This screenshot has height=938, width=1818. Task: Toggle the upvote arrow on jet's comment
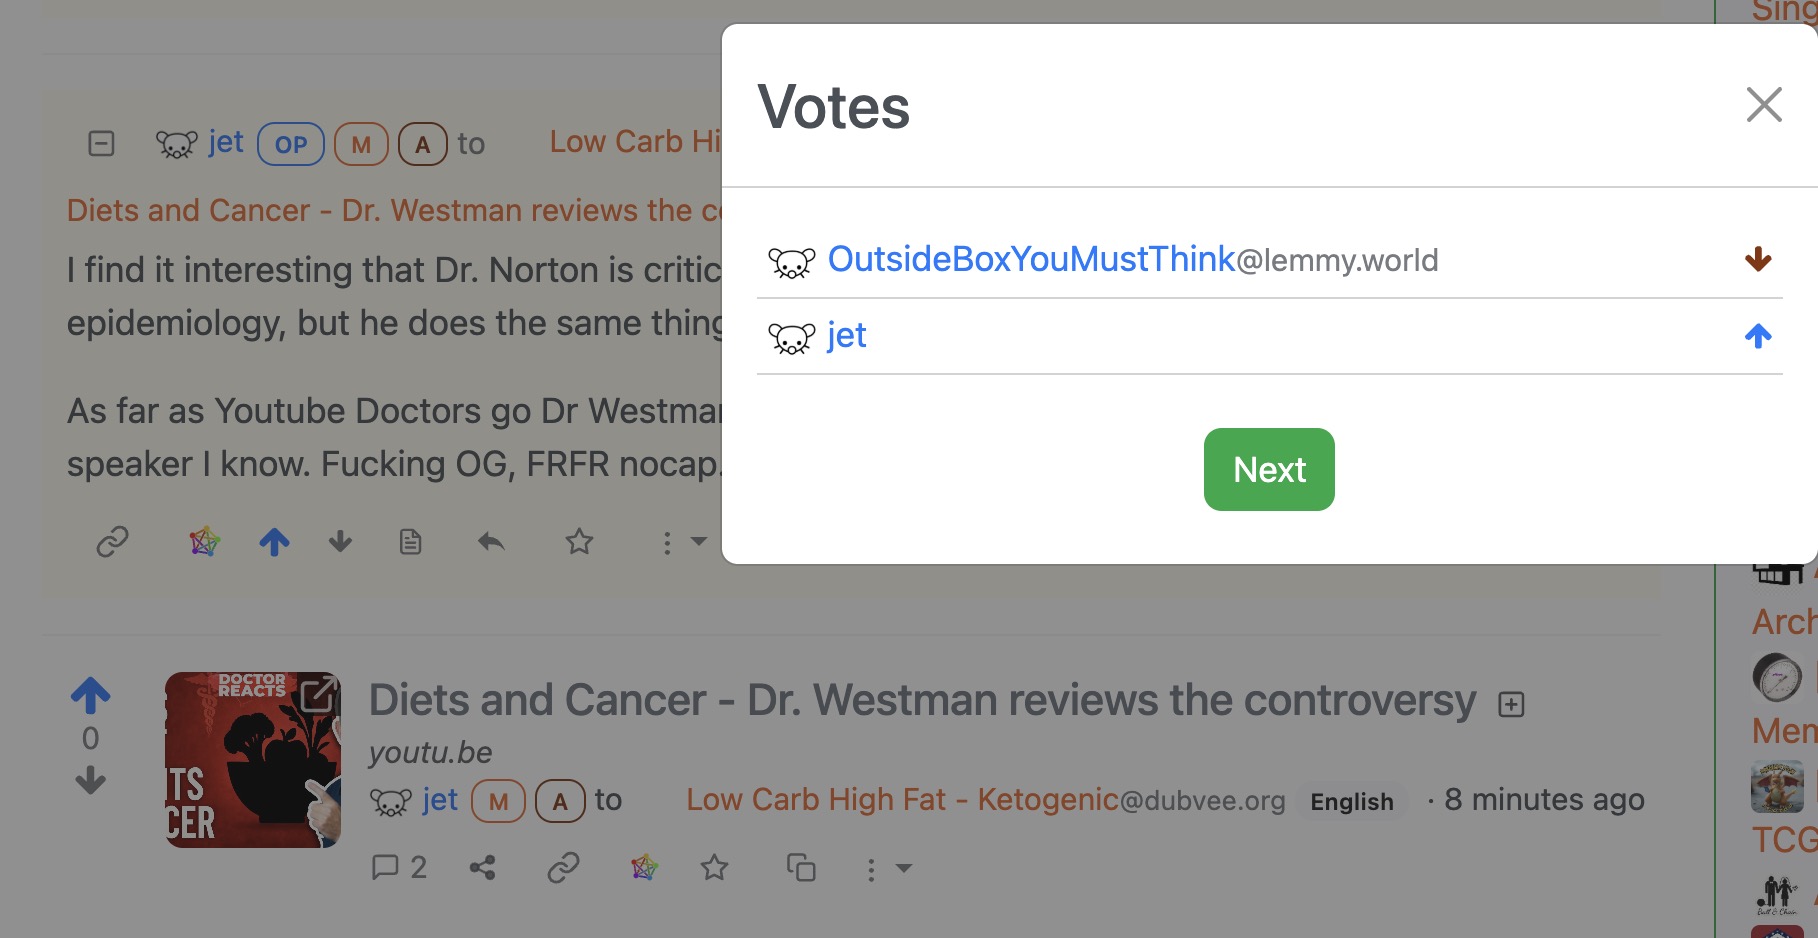[274, 542]
